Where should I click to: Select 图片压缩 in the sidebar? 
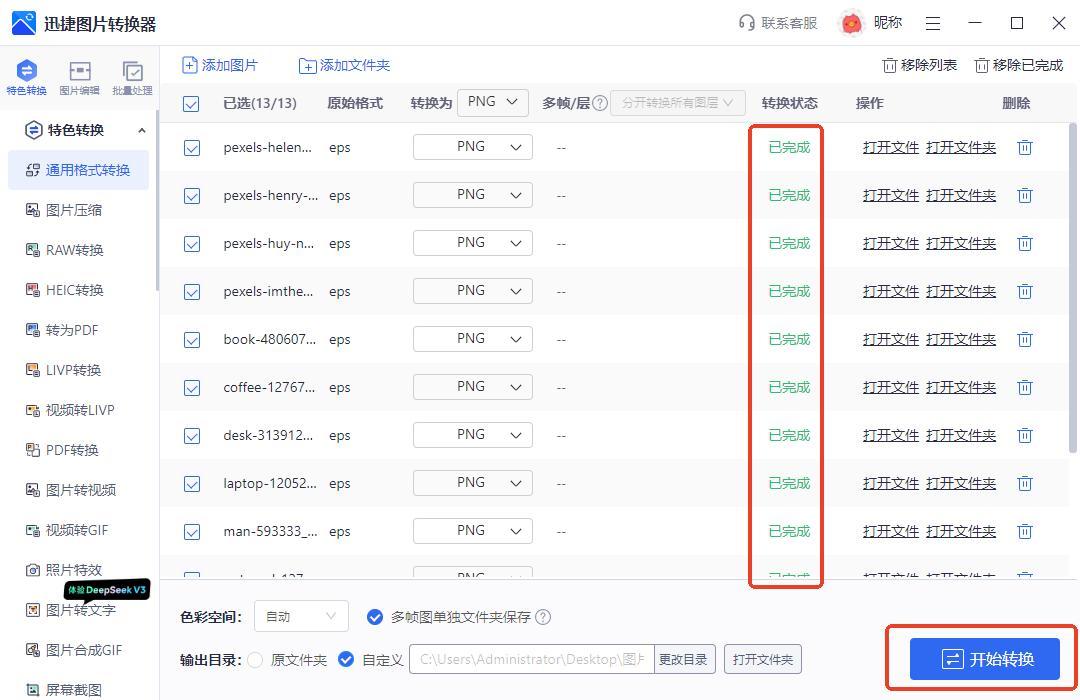pyautogui.click(x=74, y=210)
